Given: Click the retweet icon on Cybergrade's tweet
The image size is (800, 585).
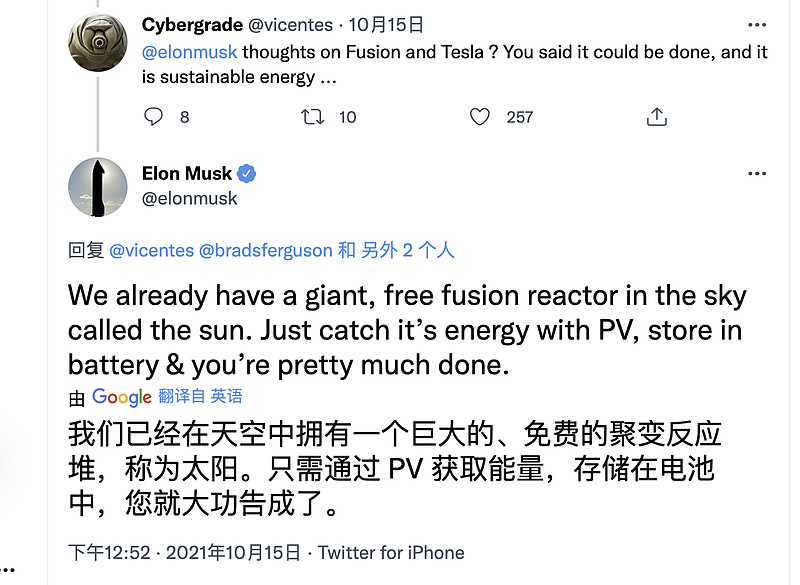Looking at the screenshot, I should point(313,117).
